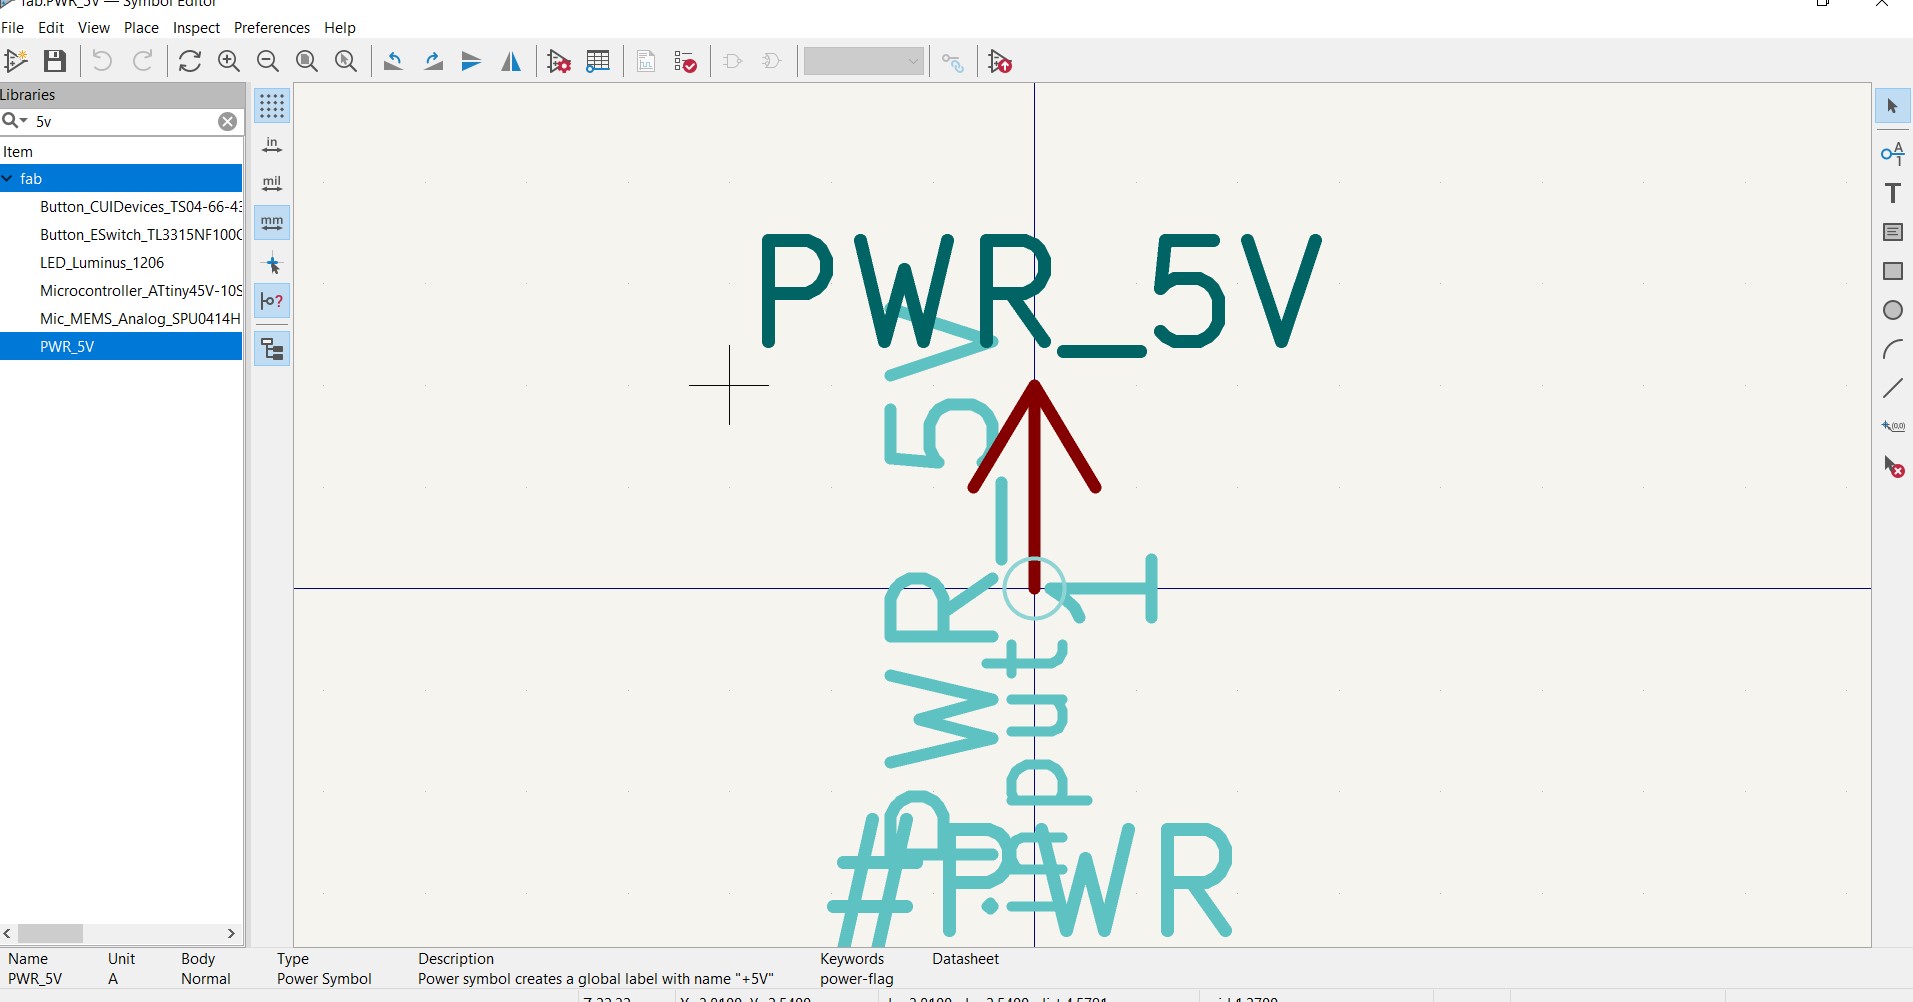Select the Move Symbol Anchor tool
Screen dimensions: 1913x1002
pyautogui.click(x=1892, y=427)
